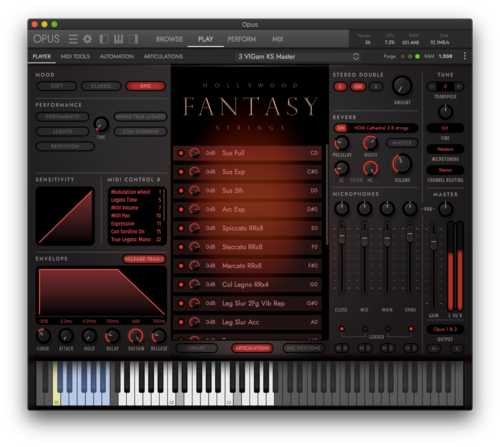Toggle the Reverb ON switch
This screenshot has width=500, height=447.
click(341, 128)
